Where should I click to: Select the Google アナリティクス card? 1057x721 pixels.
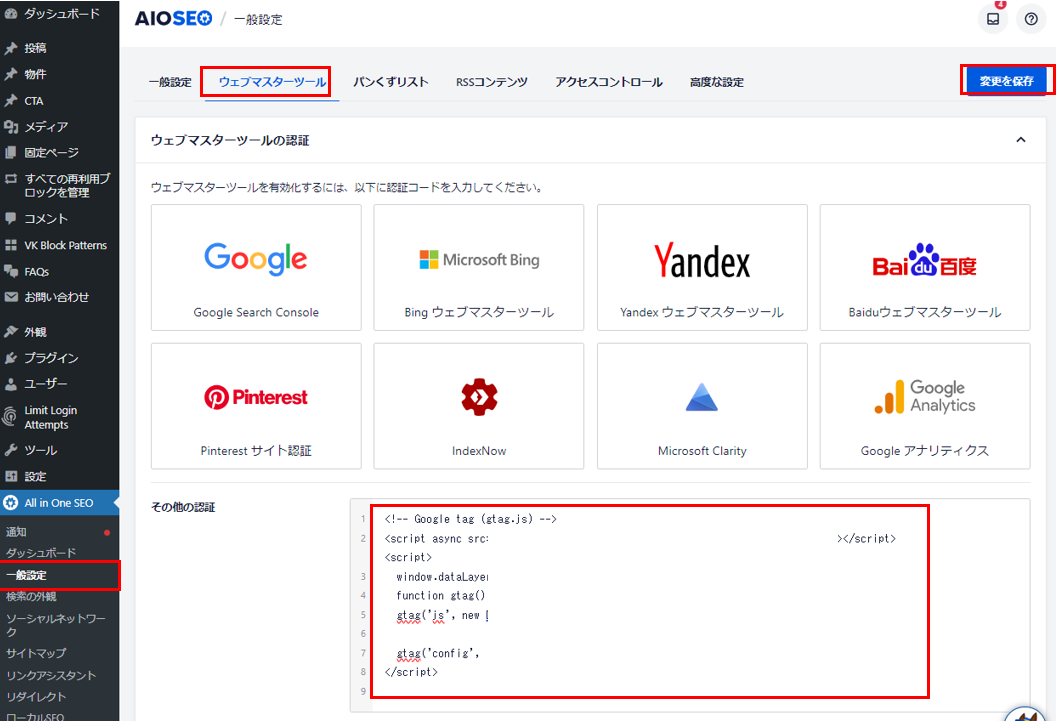click(x=925, y=406)
